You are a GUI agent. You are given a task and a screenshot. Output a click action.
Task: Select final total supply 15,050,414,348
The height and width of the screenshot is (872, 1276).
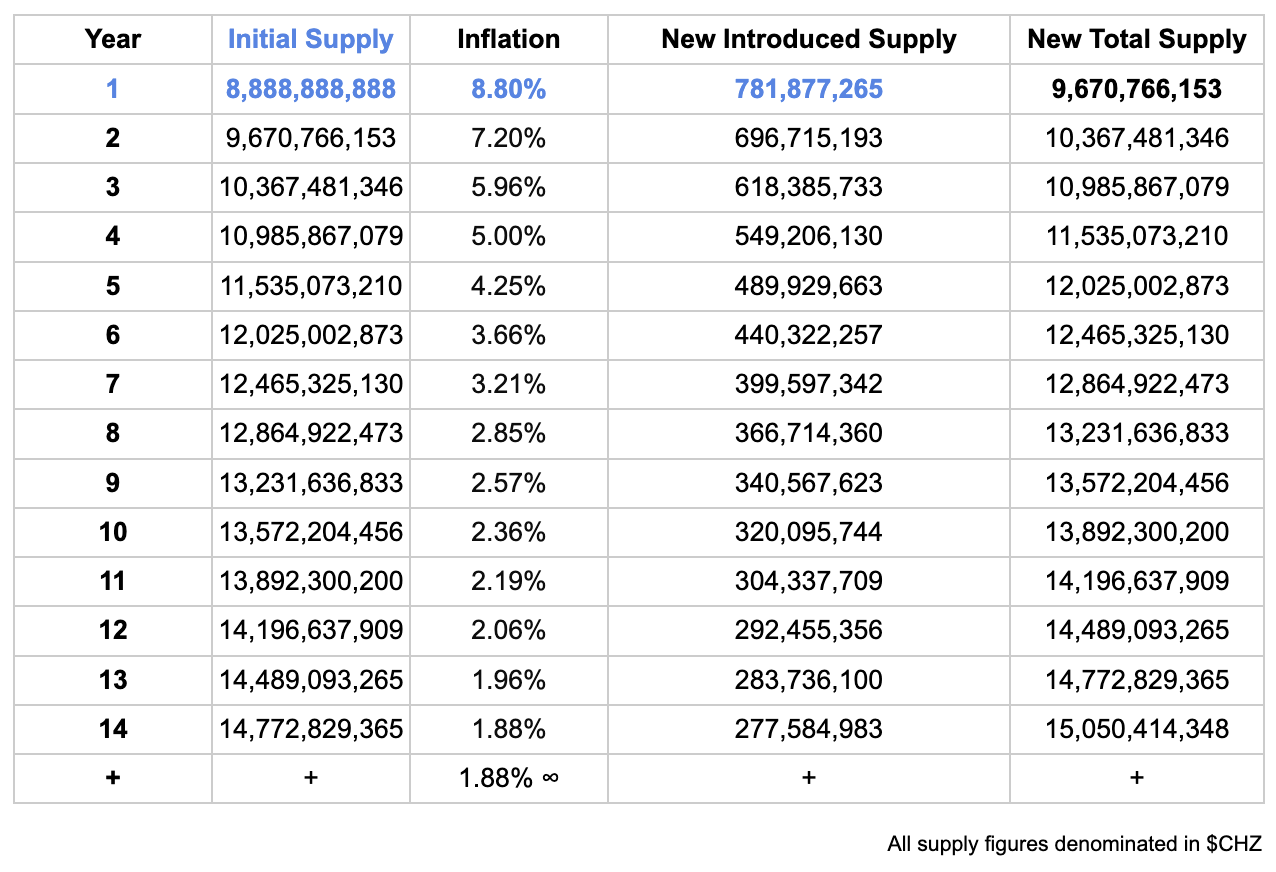(1136, 729)
